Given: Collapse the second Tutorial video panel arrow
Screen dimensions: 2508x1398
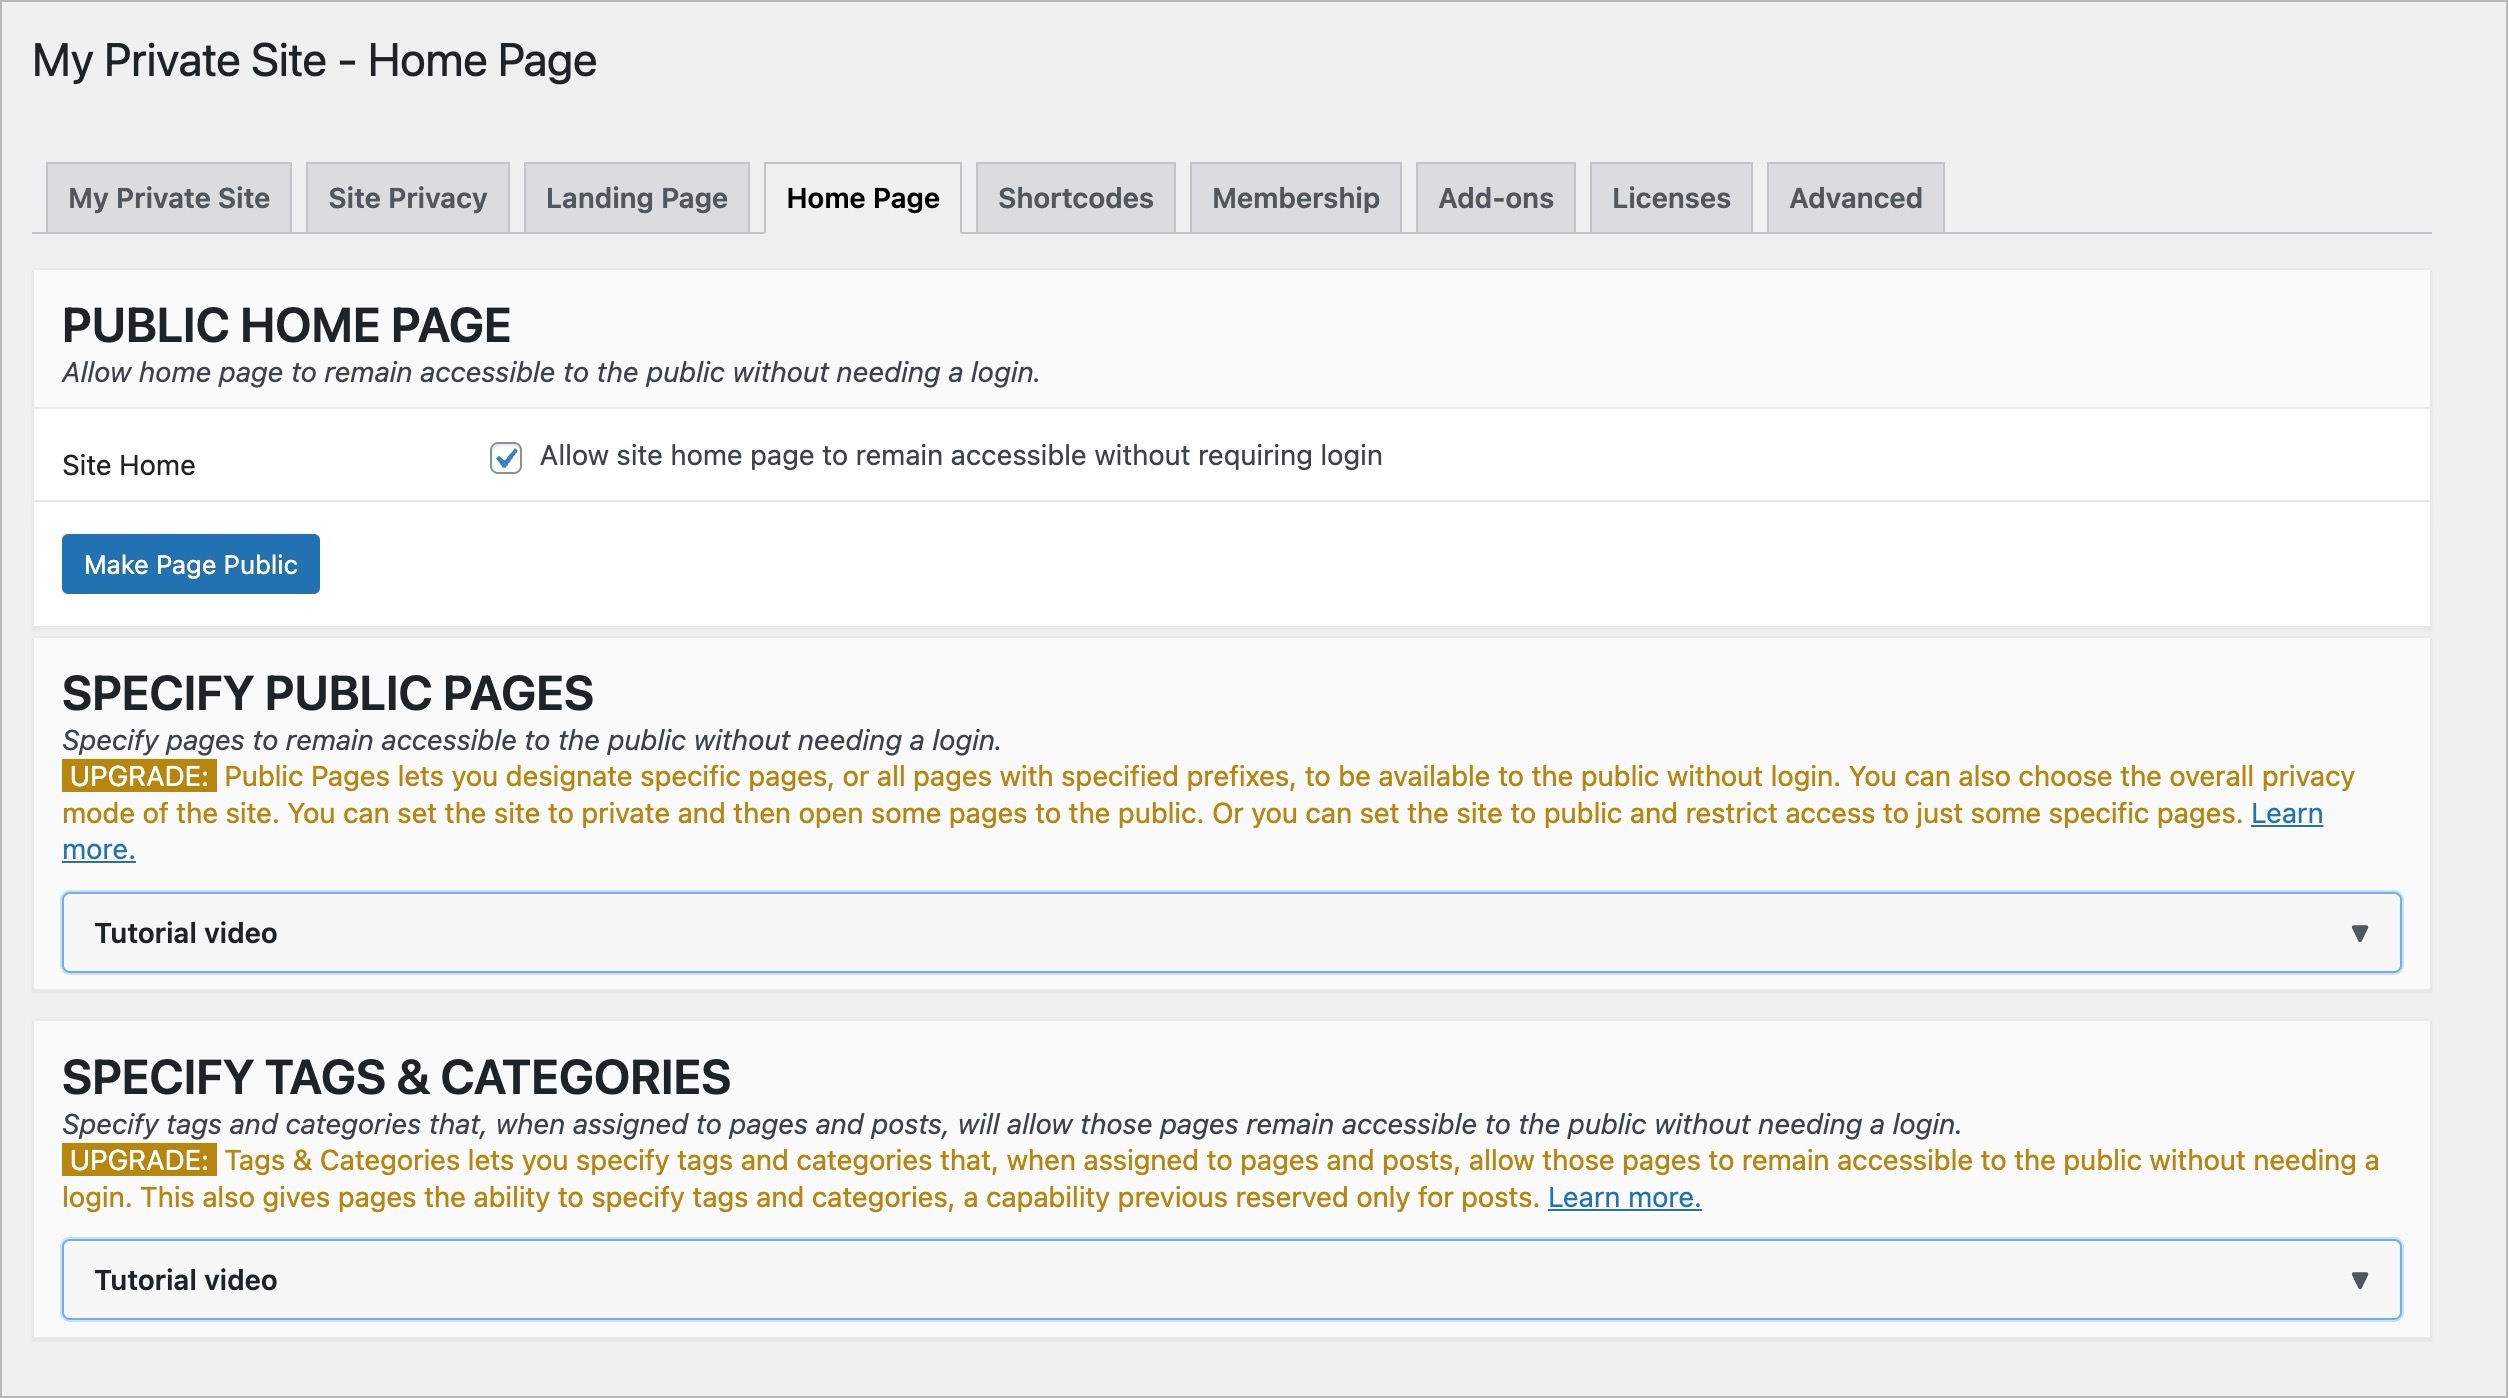Looking at the screenshot, I should coord(2361,1279).
